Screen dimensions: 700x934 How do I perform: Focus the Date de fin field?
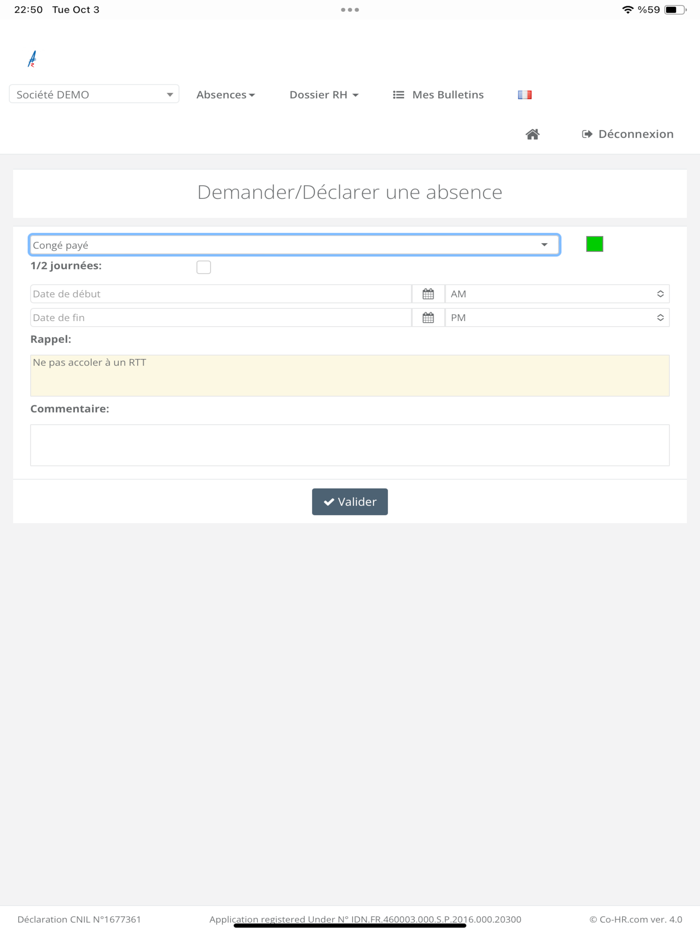(x=220, y=317)
